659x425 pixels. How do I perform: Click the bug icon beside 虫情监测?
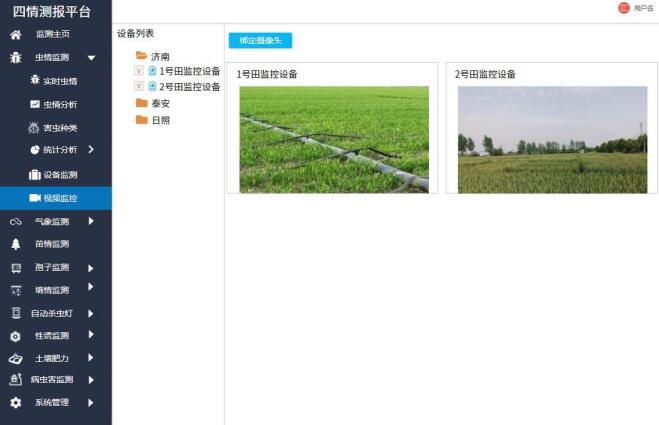coord(15,58)
